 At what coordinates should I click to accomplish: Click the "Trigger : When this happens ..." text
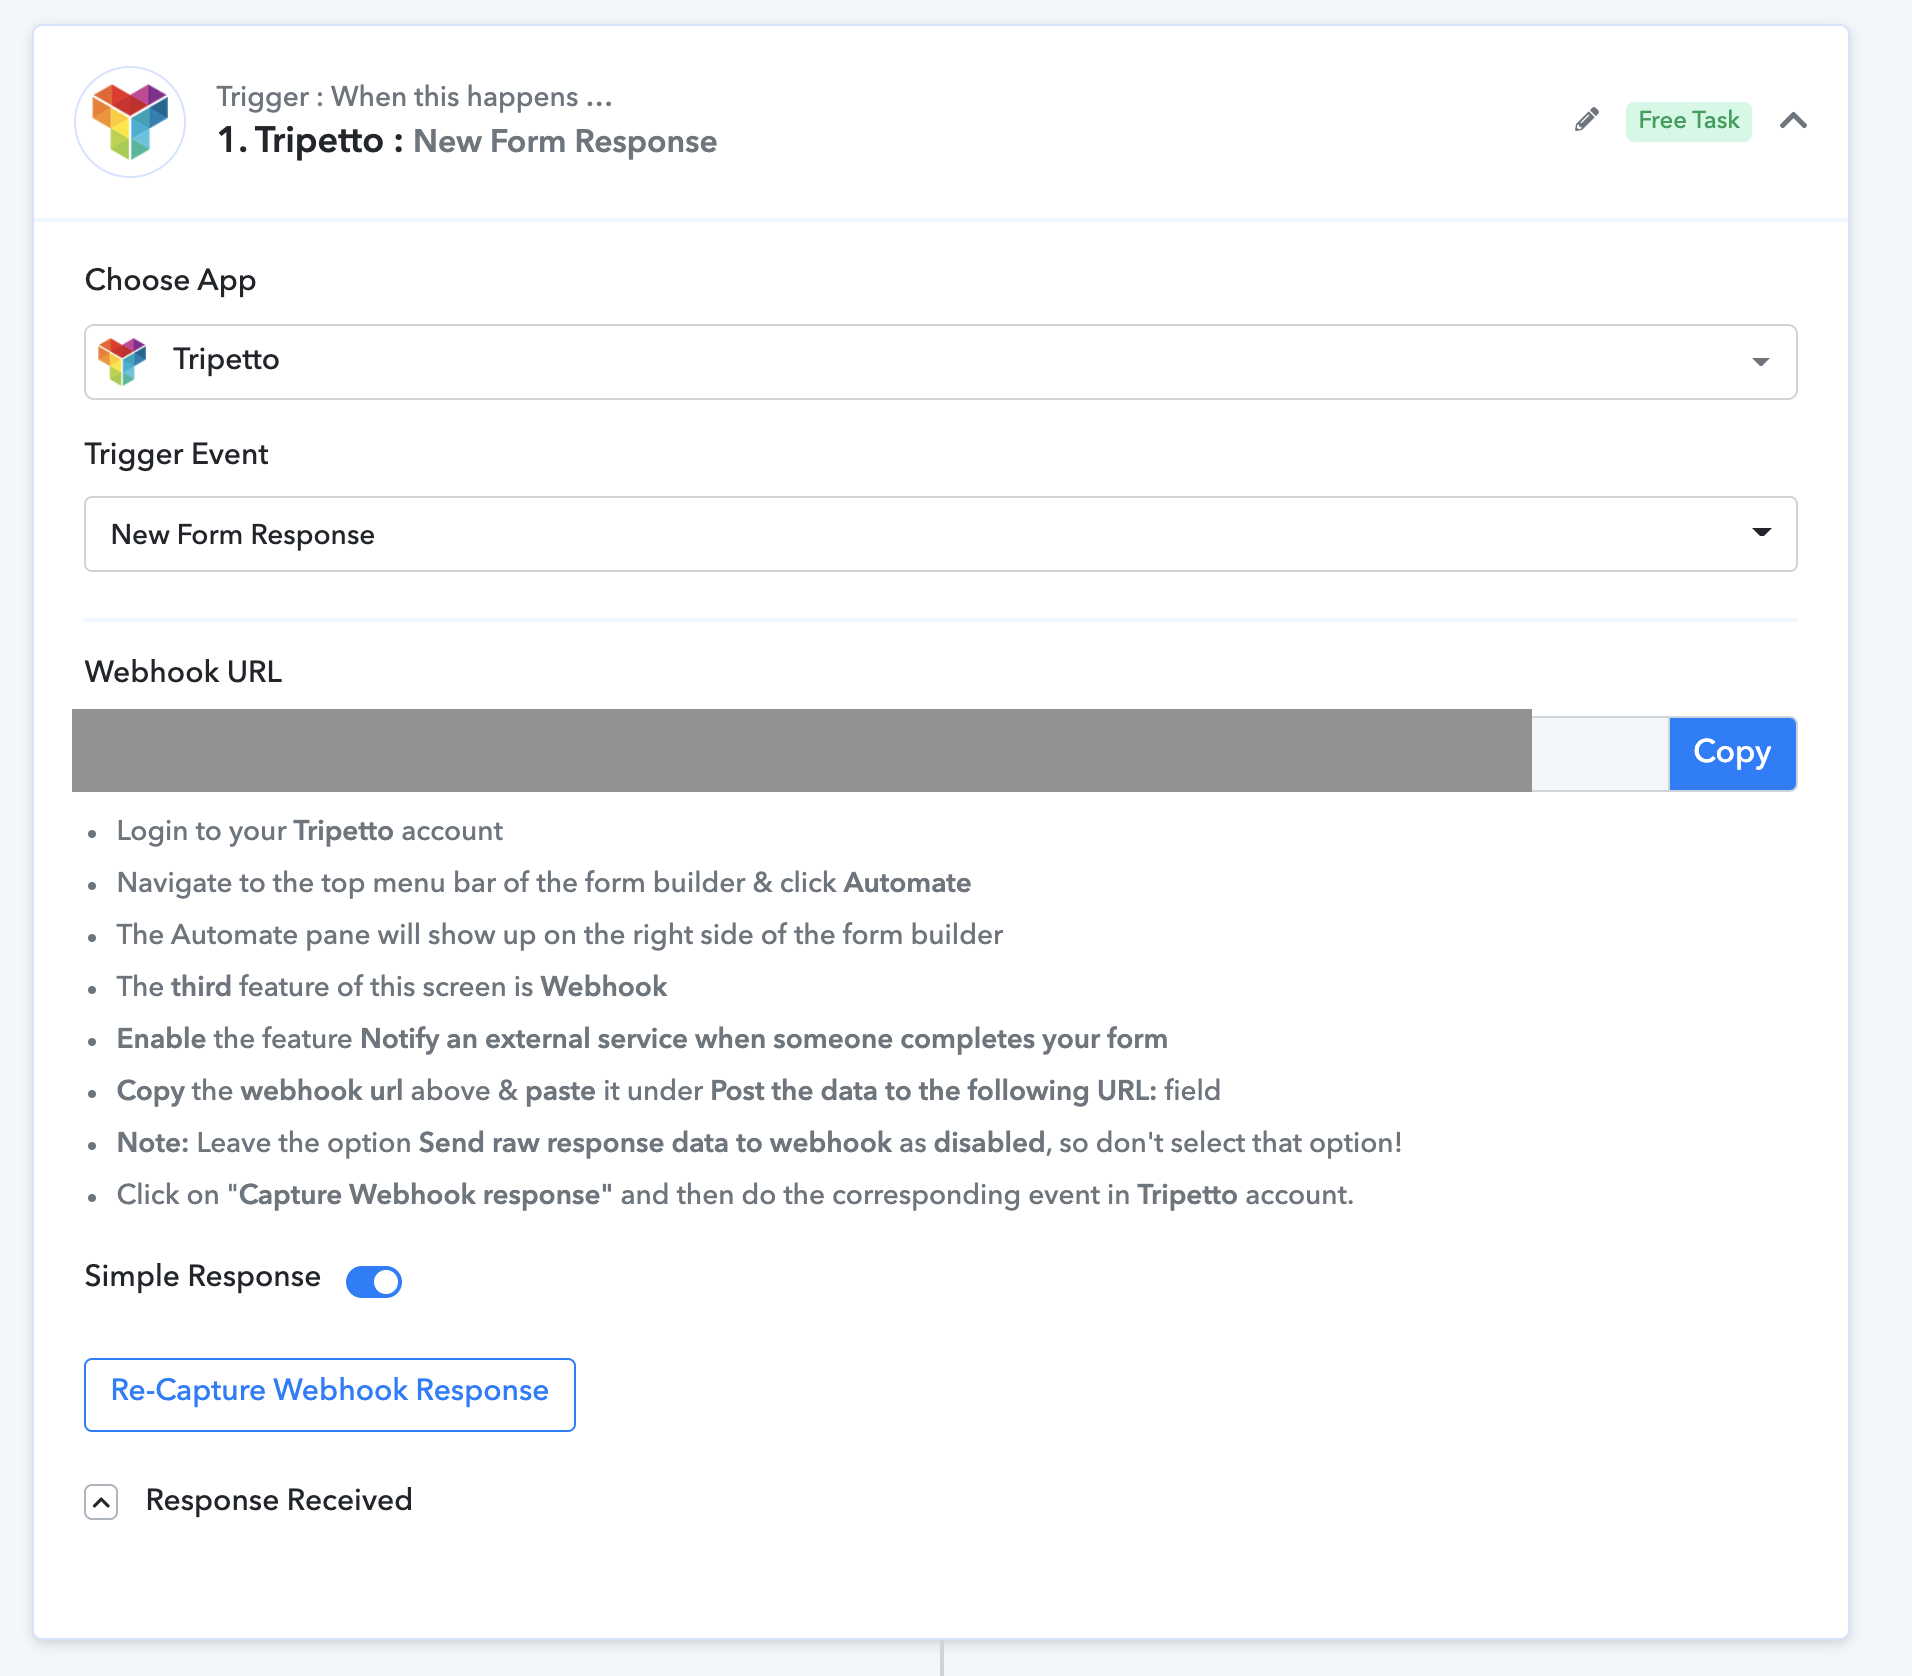[414, 97]
